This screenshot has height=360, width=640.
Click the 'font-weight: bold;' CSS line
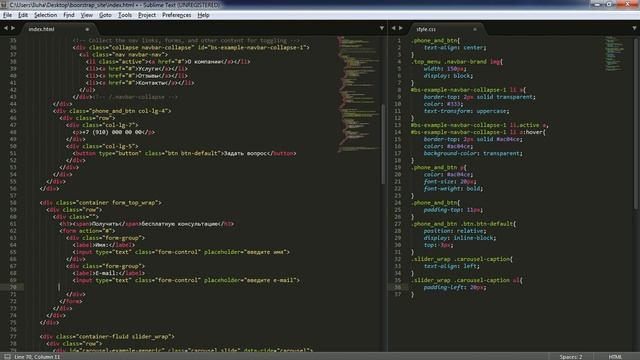coord(453,189)
